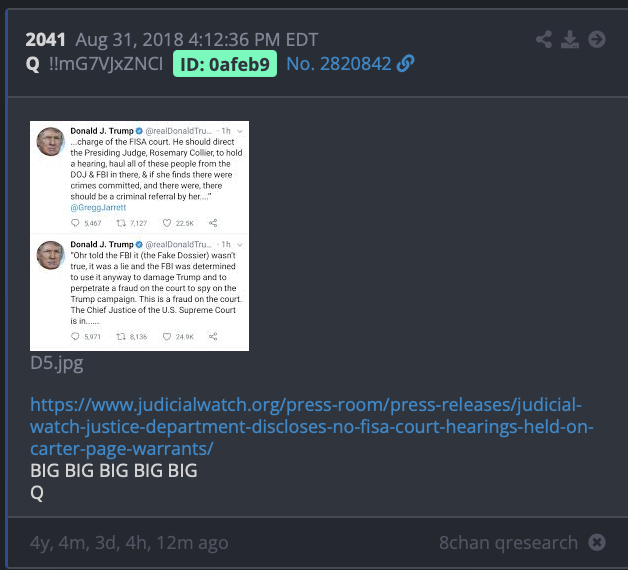Click the chain link icon beside No. 2820842

tap(405, 64)
